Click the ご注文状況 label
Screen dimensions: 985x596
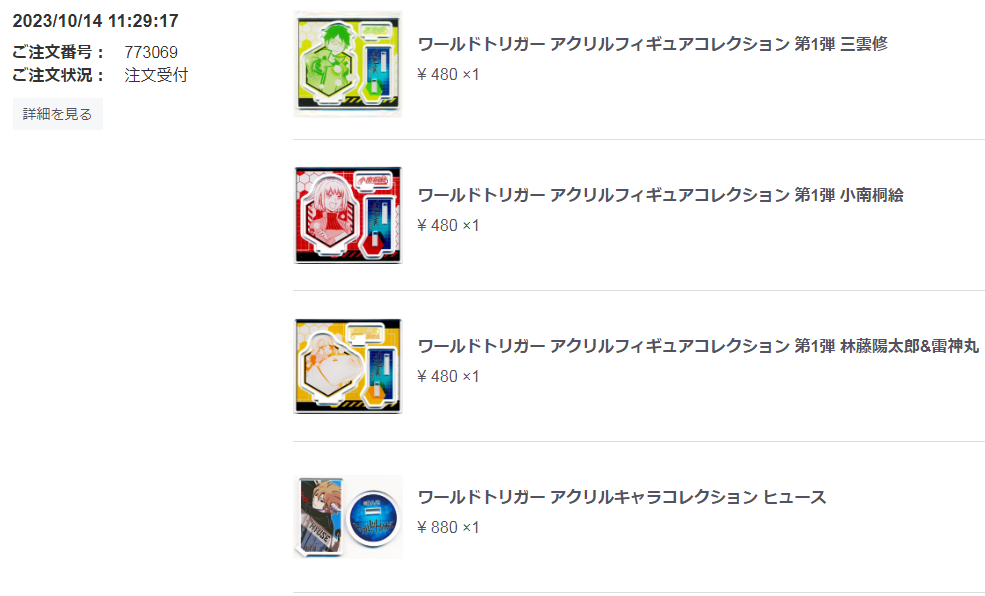(x=58, y=75)
